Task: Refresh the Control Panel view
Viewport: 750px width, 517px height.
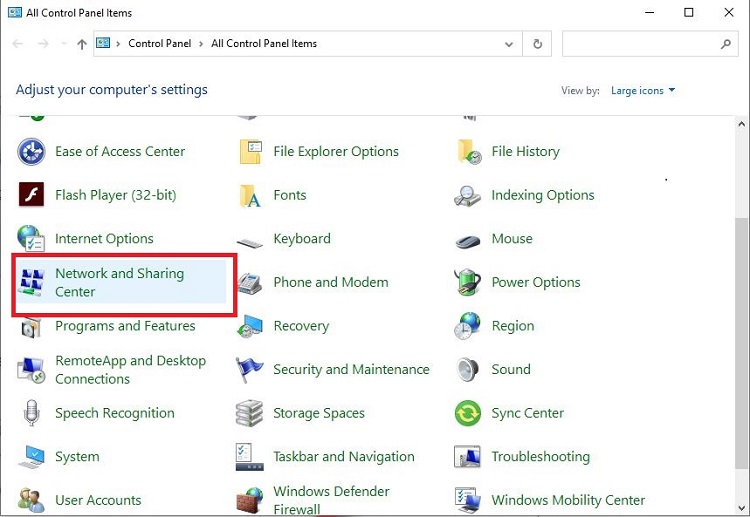Action: [538, 44]
